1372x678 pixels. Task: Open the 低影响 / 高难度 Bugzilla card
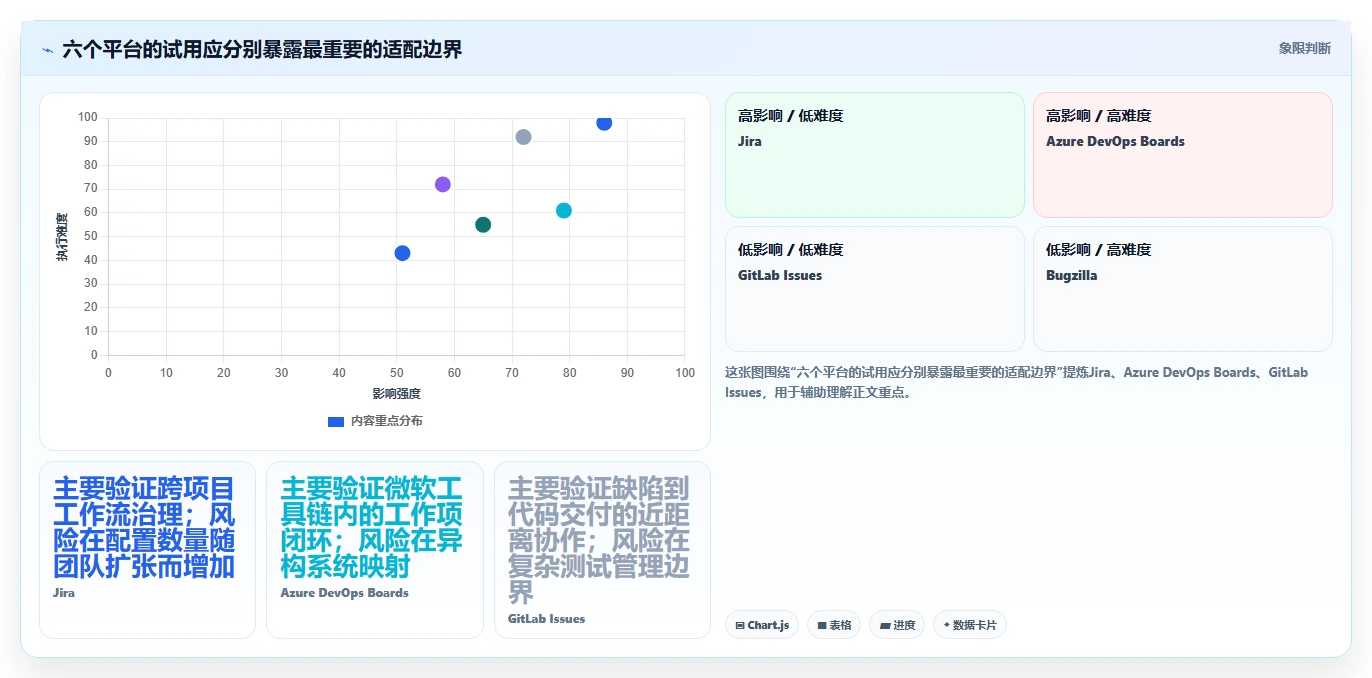point(1183,289)
